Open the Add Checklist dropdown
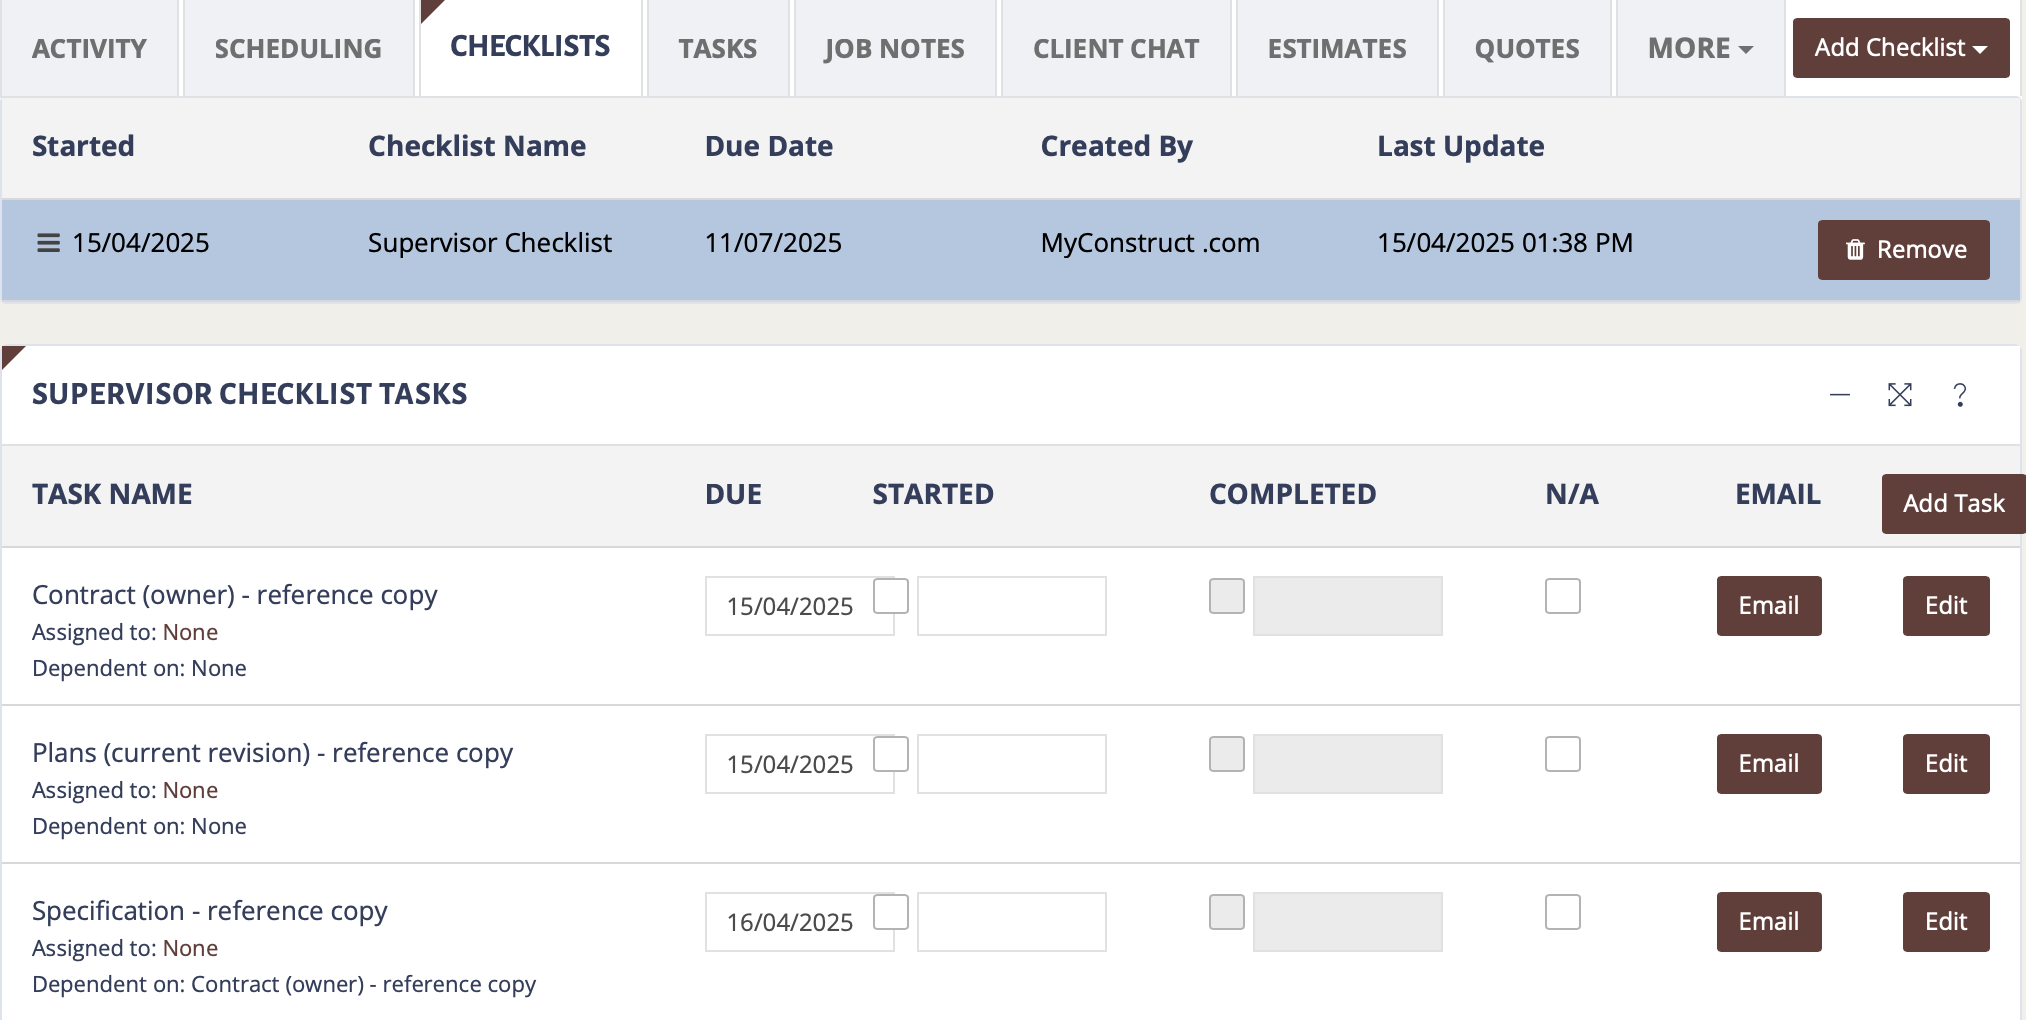Screen dimensions: 2026x1020 [x=1900, y=48]
